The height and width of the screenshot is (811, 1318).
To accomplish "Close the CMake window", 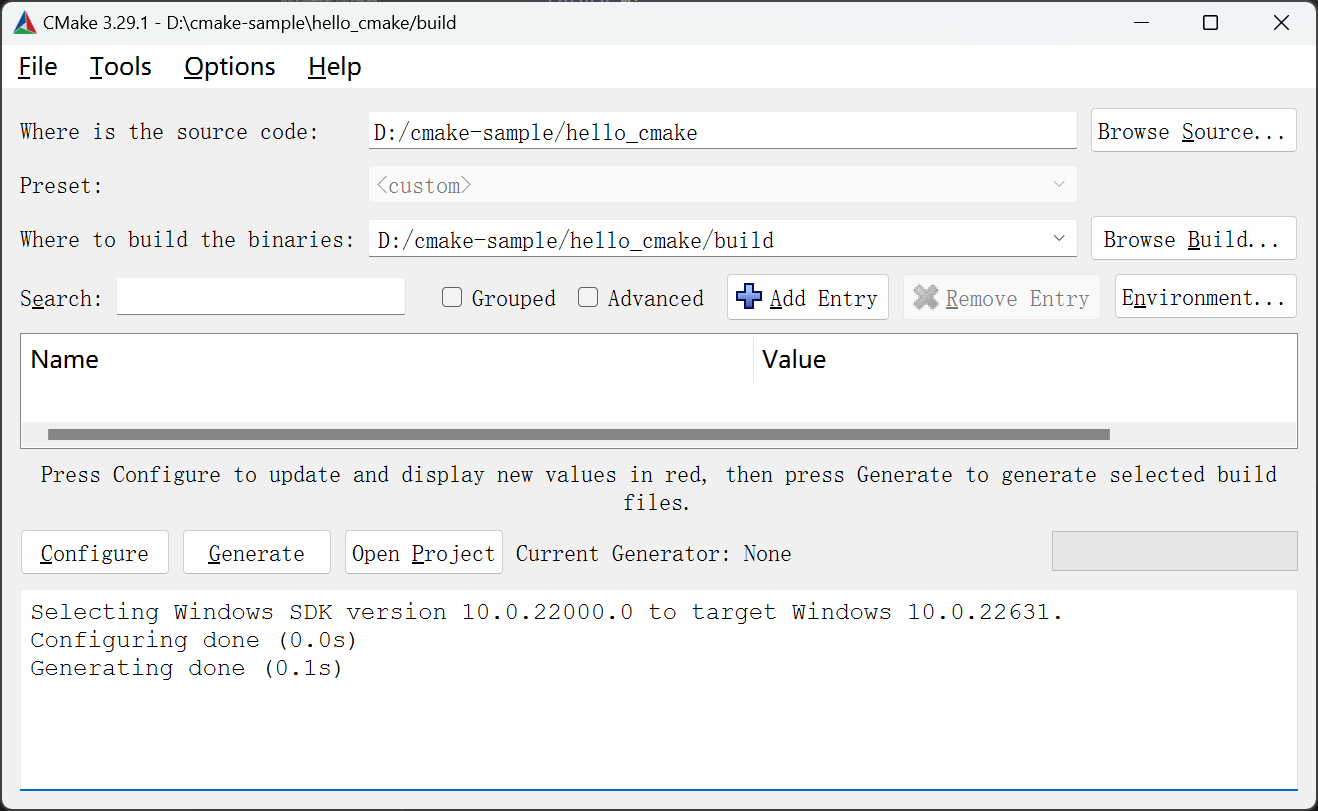I will click(x=1281, y=22).
